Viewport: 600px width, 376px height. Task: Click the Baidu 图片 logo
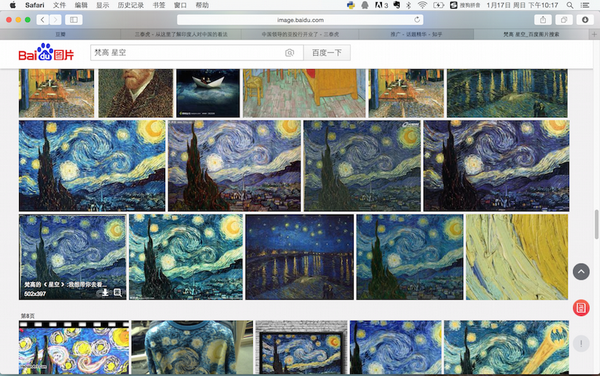coord(46,52)
